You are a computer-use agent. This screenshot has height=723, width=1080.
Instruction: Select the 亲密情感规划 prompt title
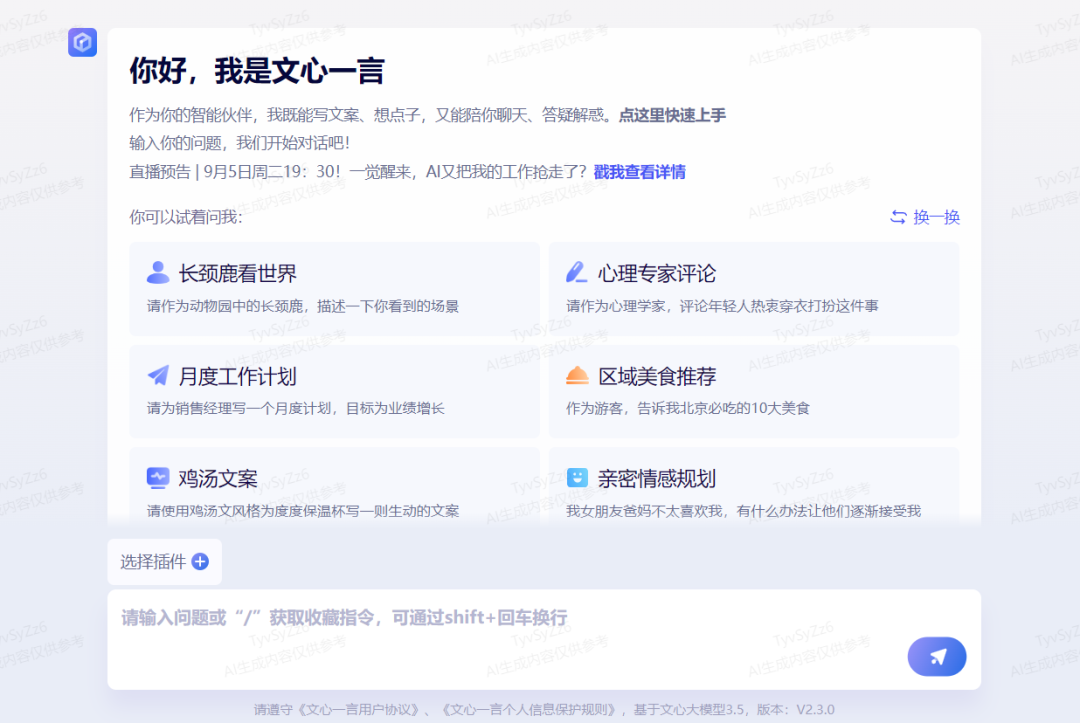tap(656, 479)
